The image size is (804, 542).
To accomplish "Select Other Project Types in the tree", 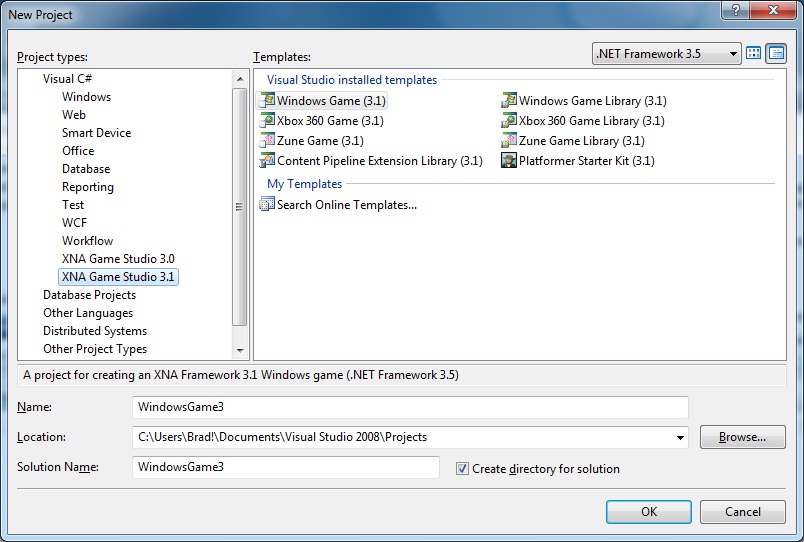I will [x=95, y=349].
